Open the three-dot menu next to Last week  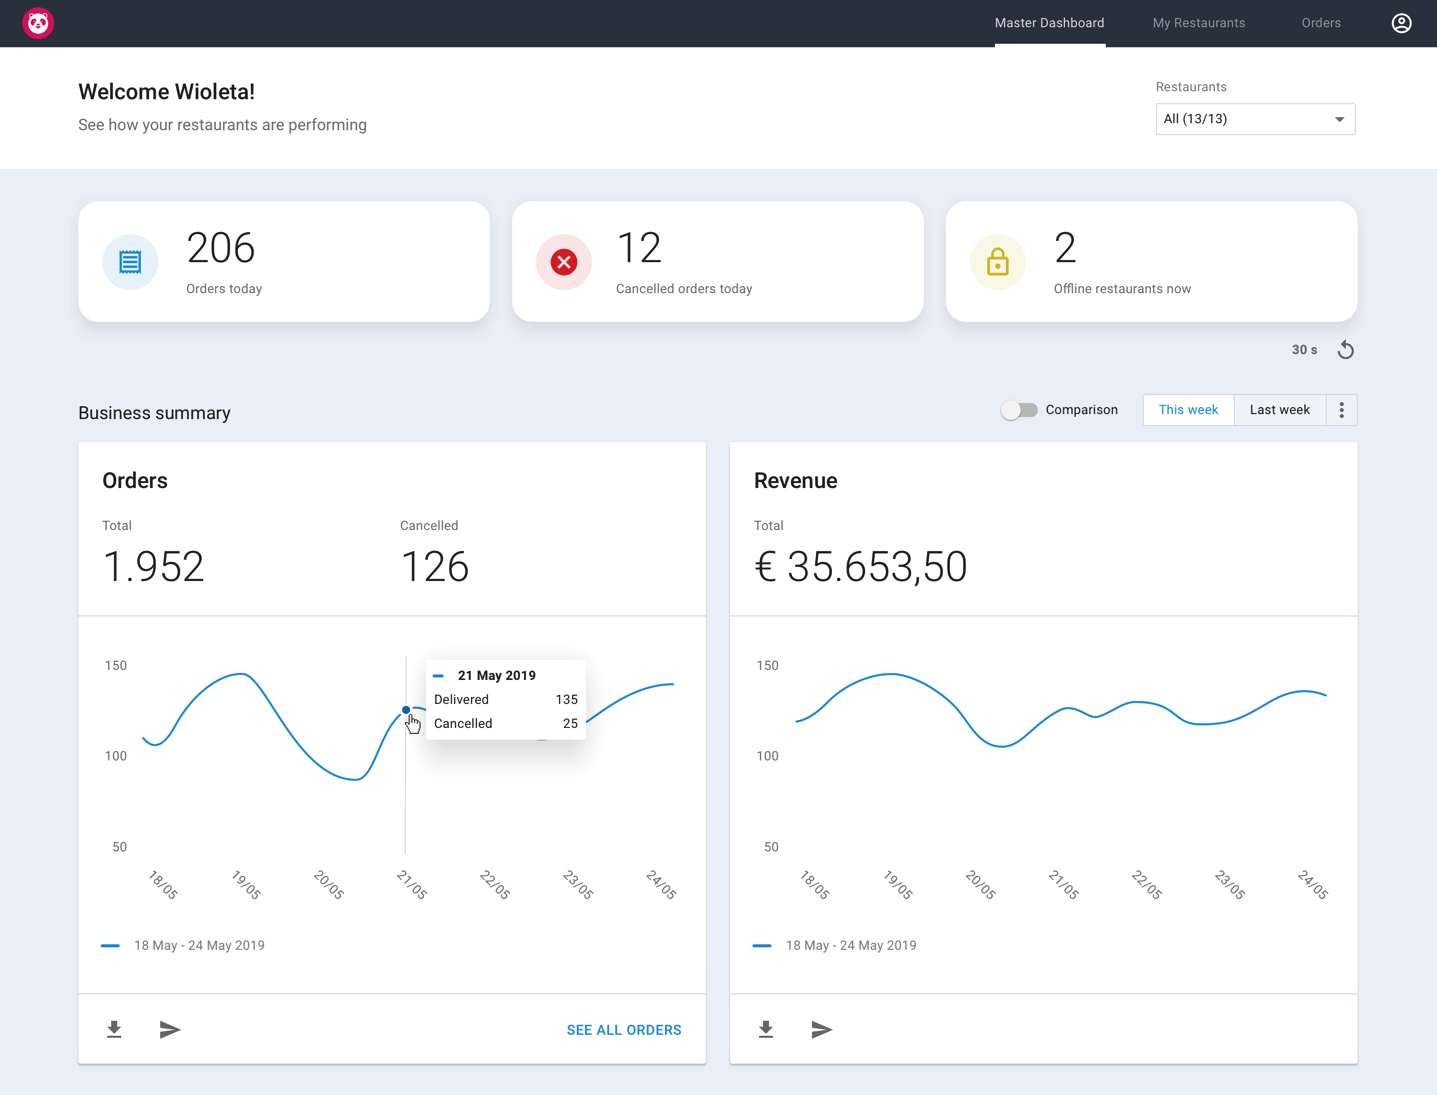point(1341,409)
